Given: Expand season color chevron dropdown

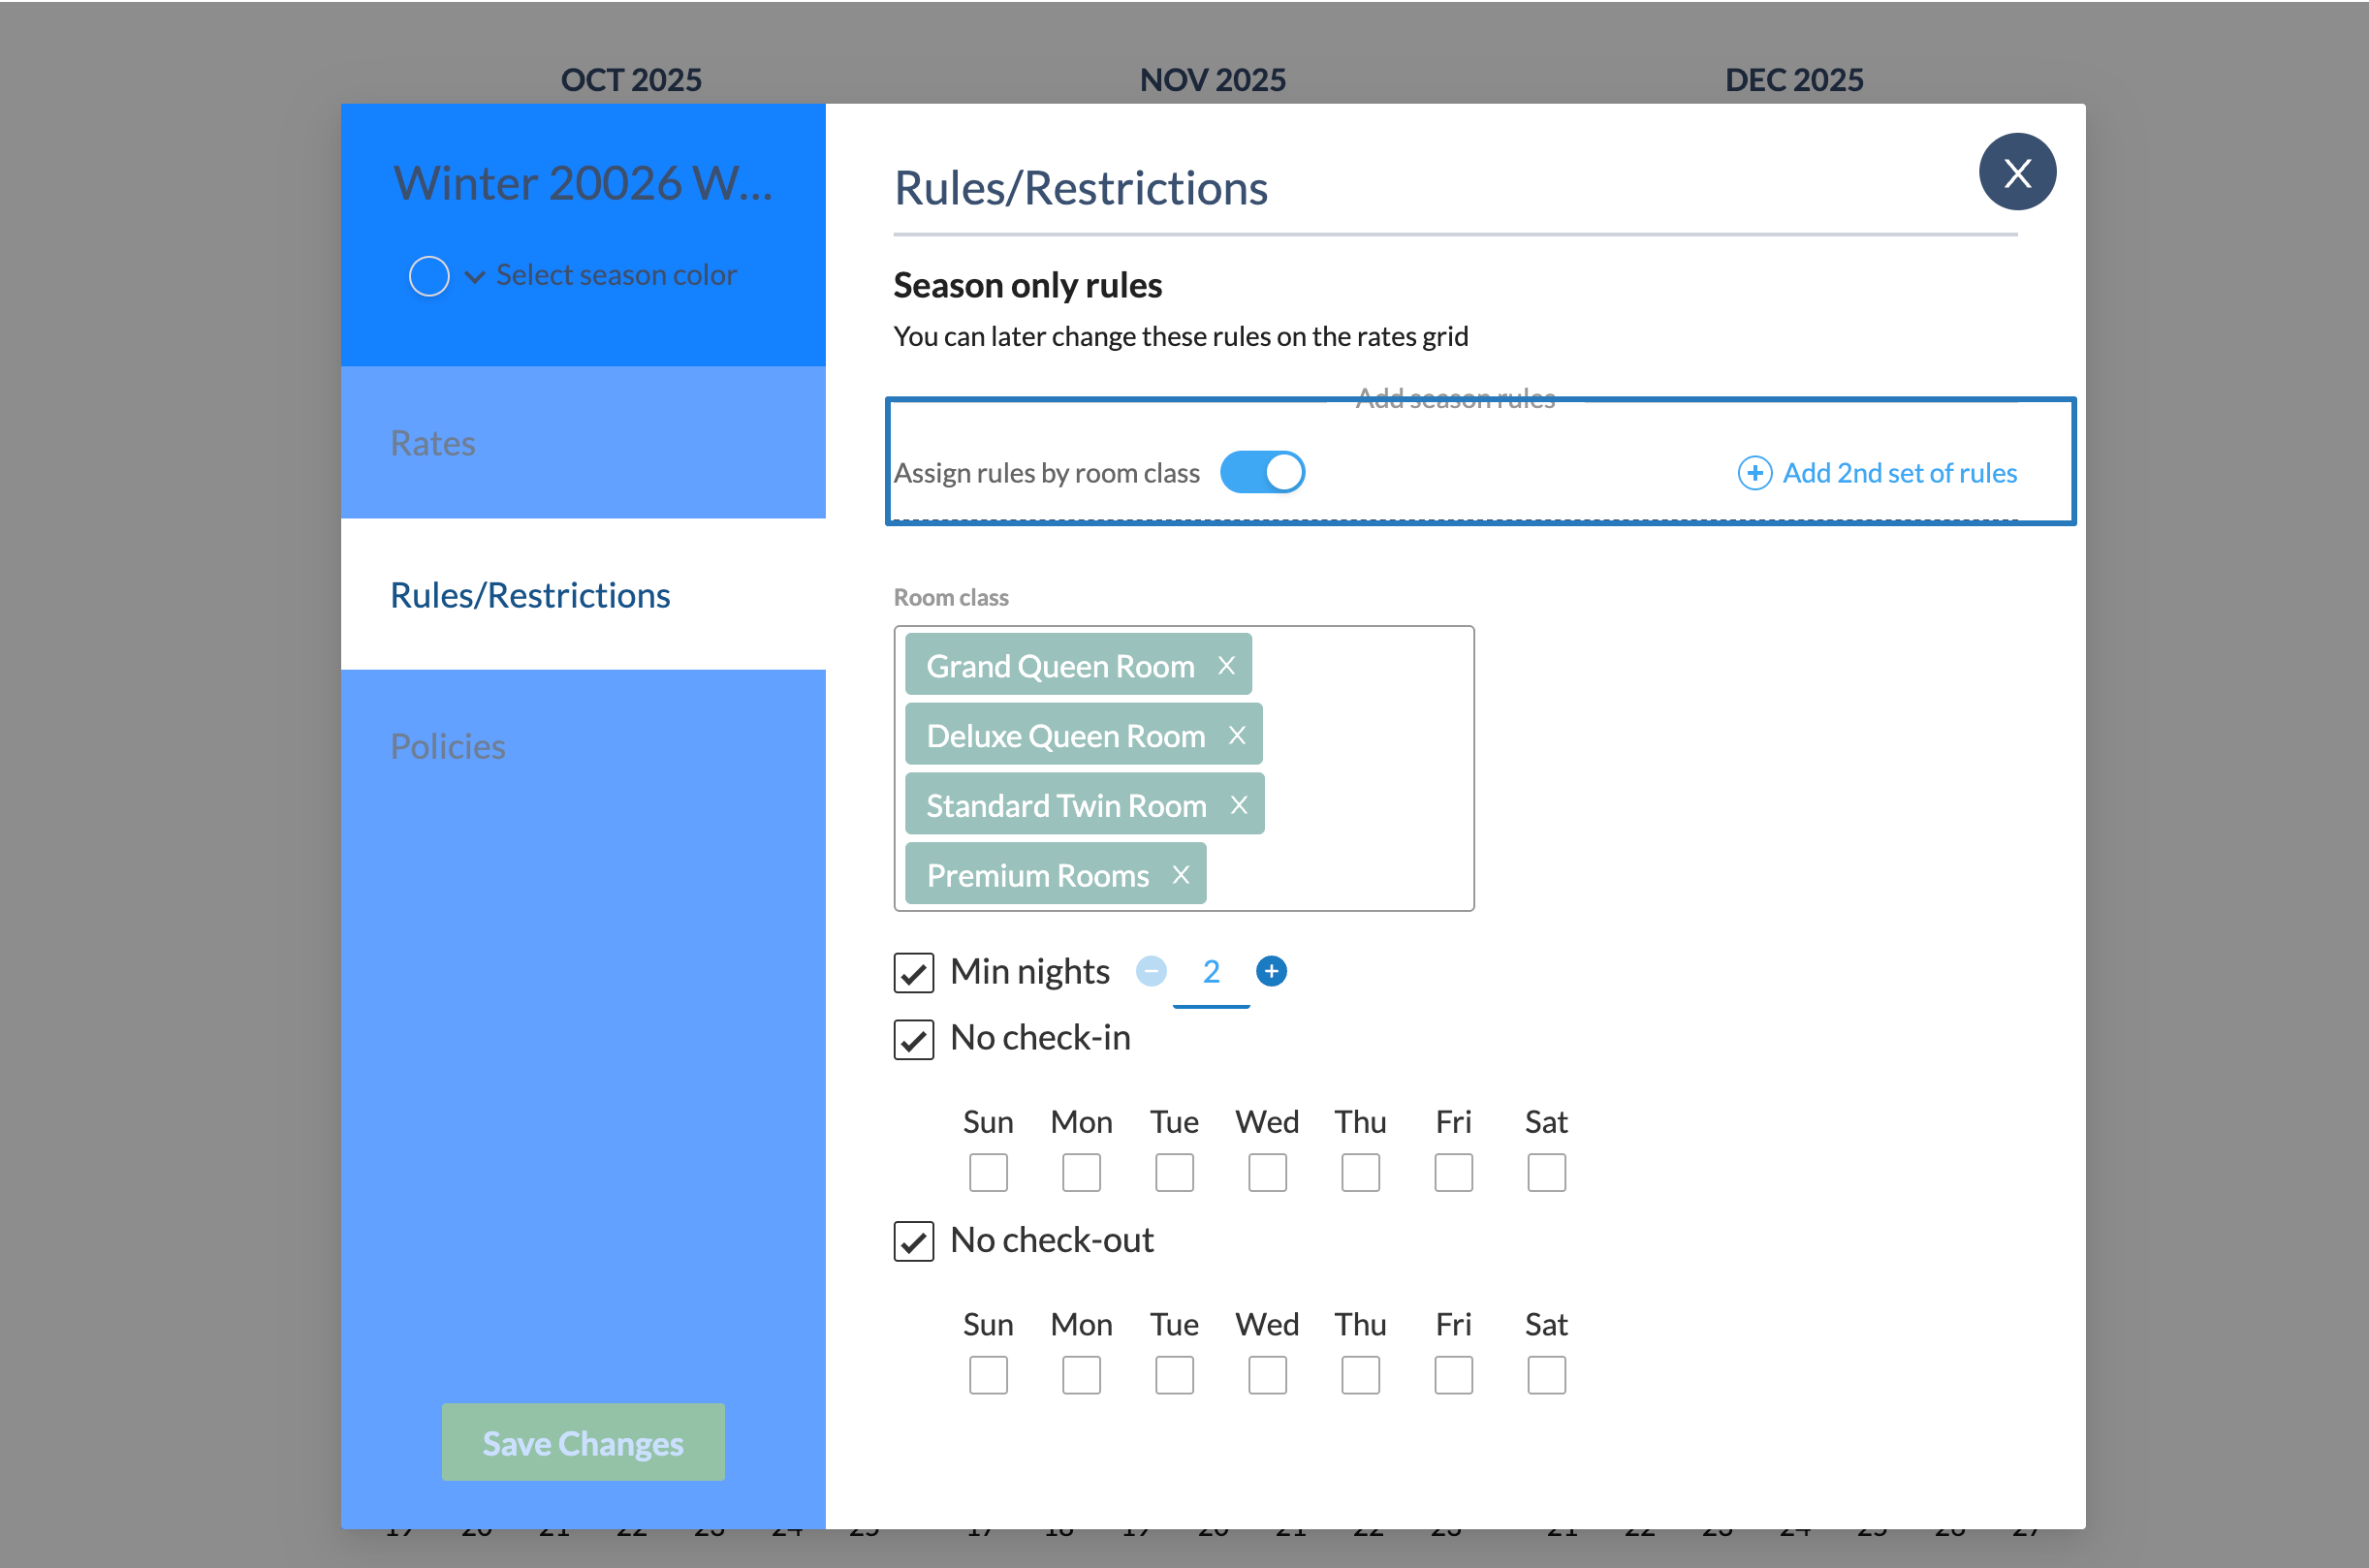Looking at the screenshot, I should point(475,276).
